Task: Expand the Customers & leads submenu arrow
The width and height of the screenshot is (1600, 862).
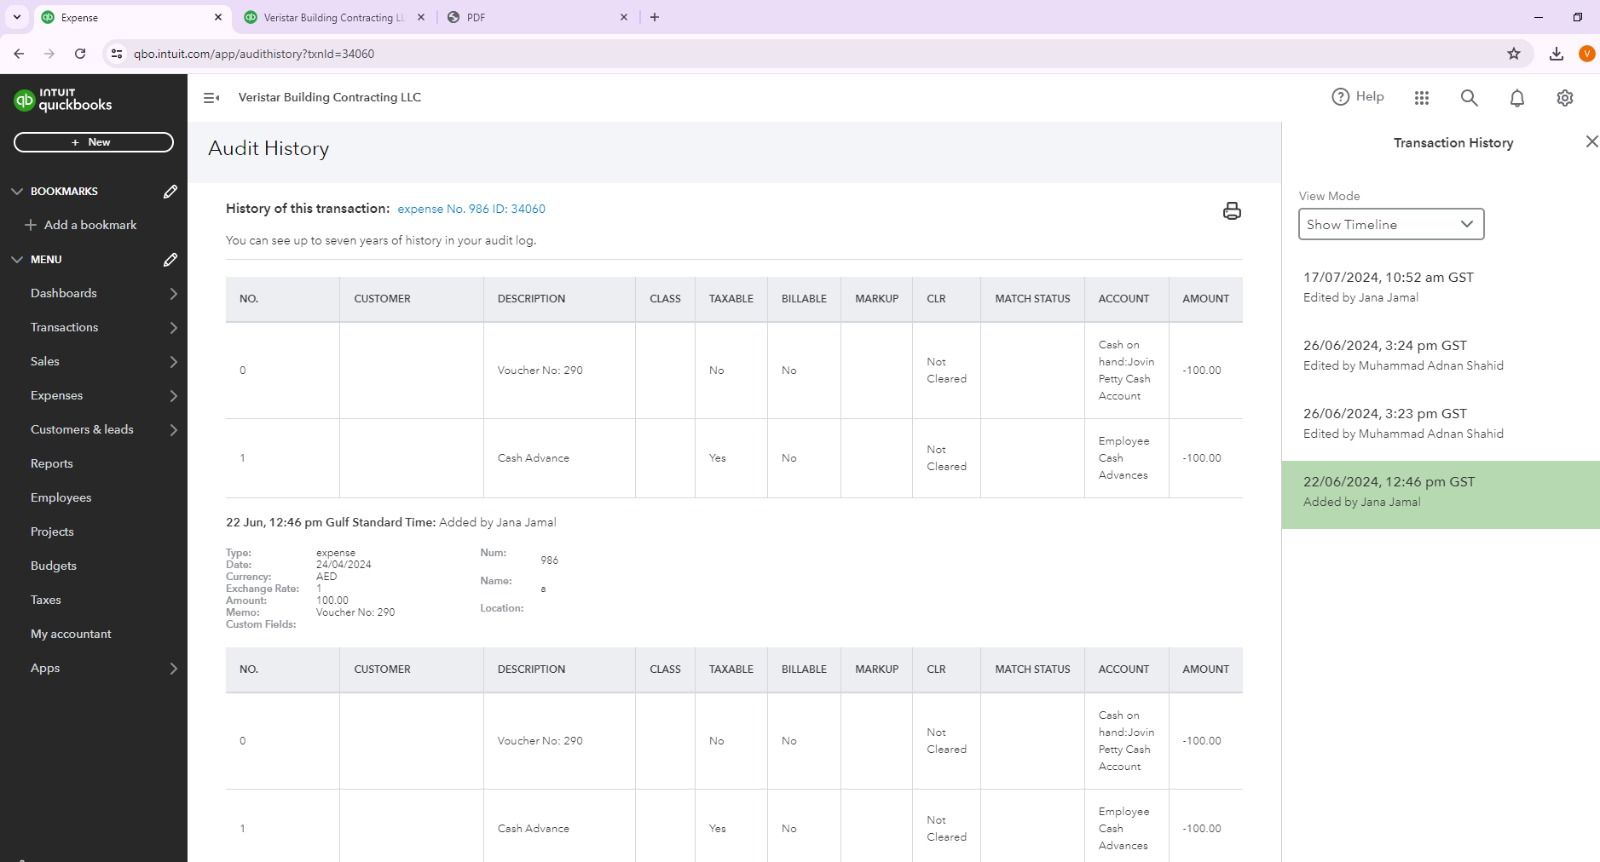Action: coord(173,430)
